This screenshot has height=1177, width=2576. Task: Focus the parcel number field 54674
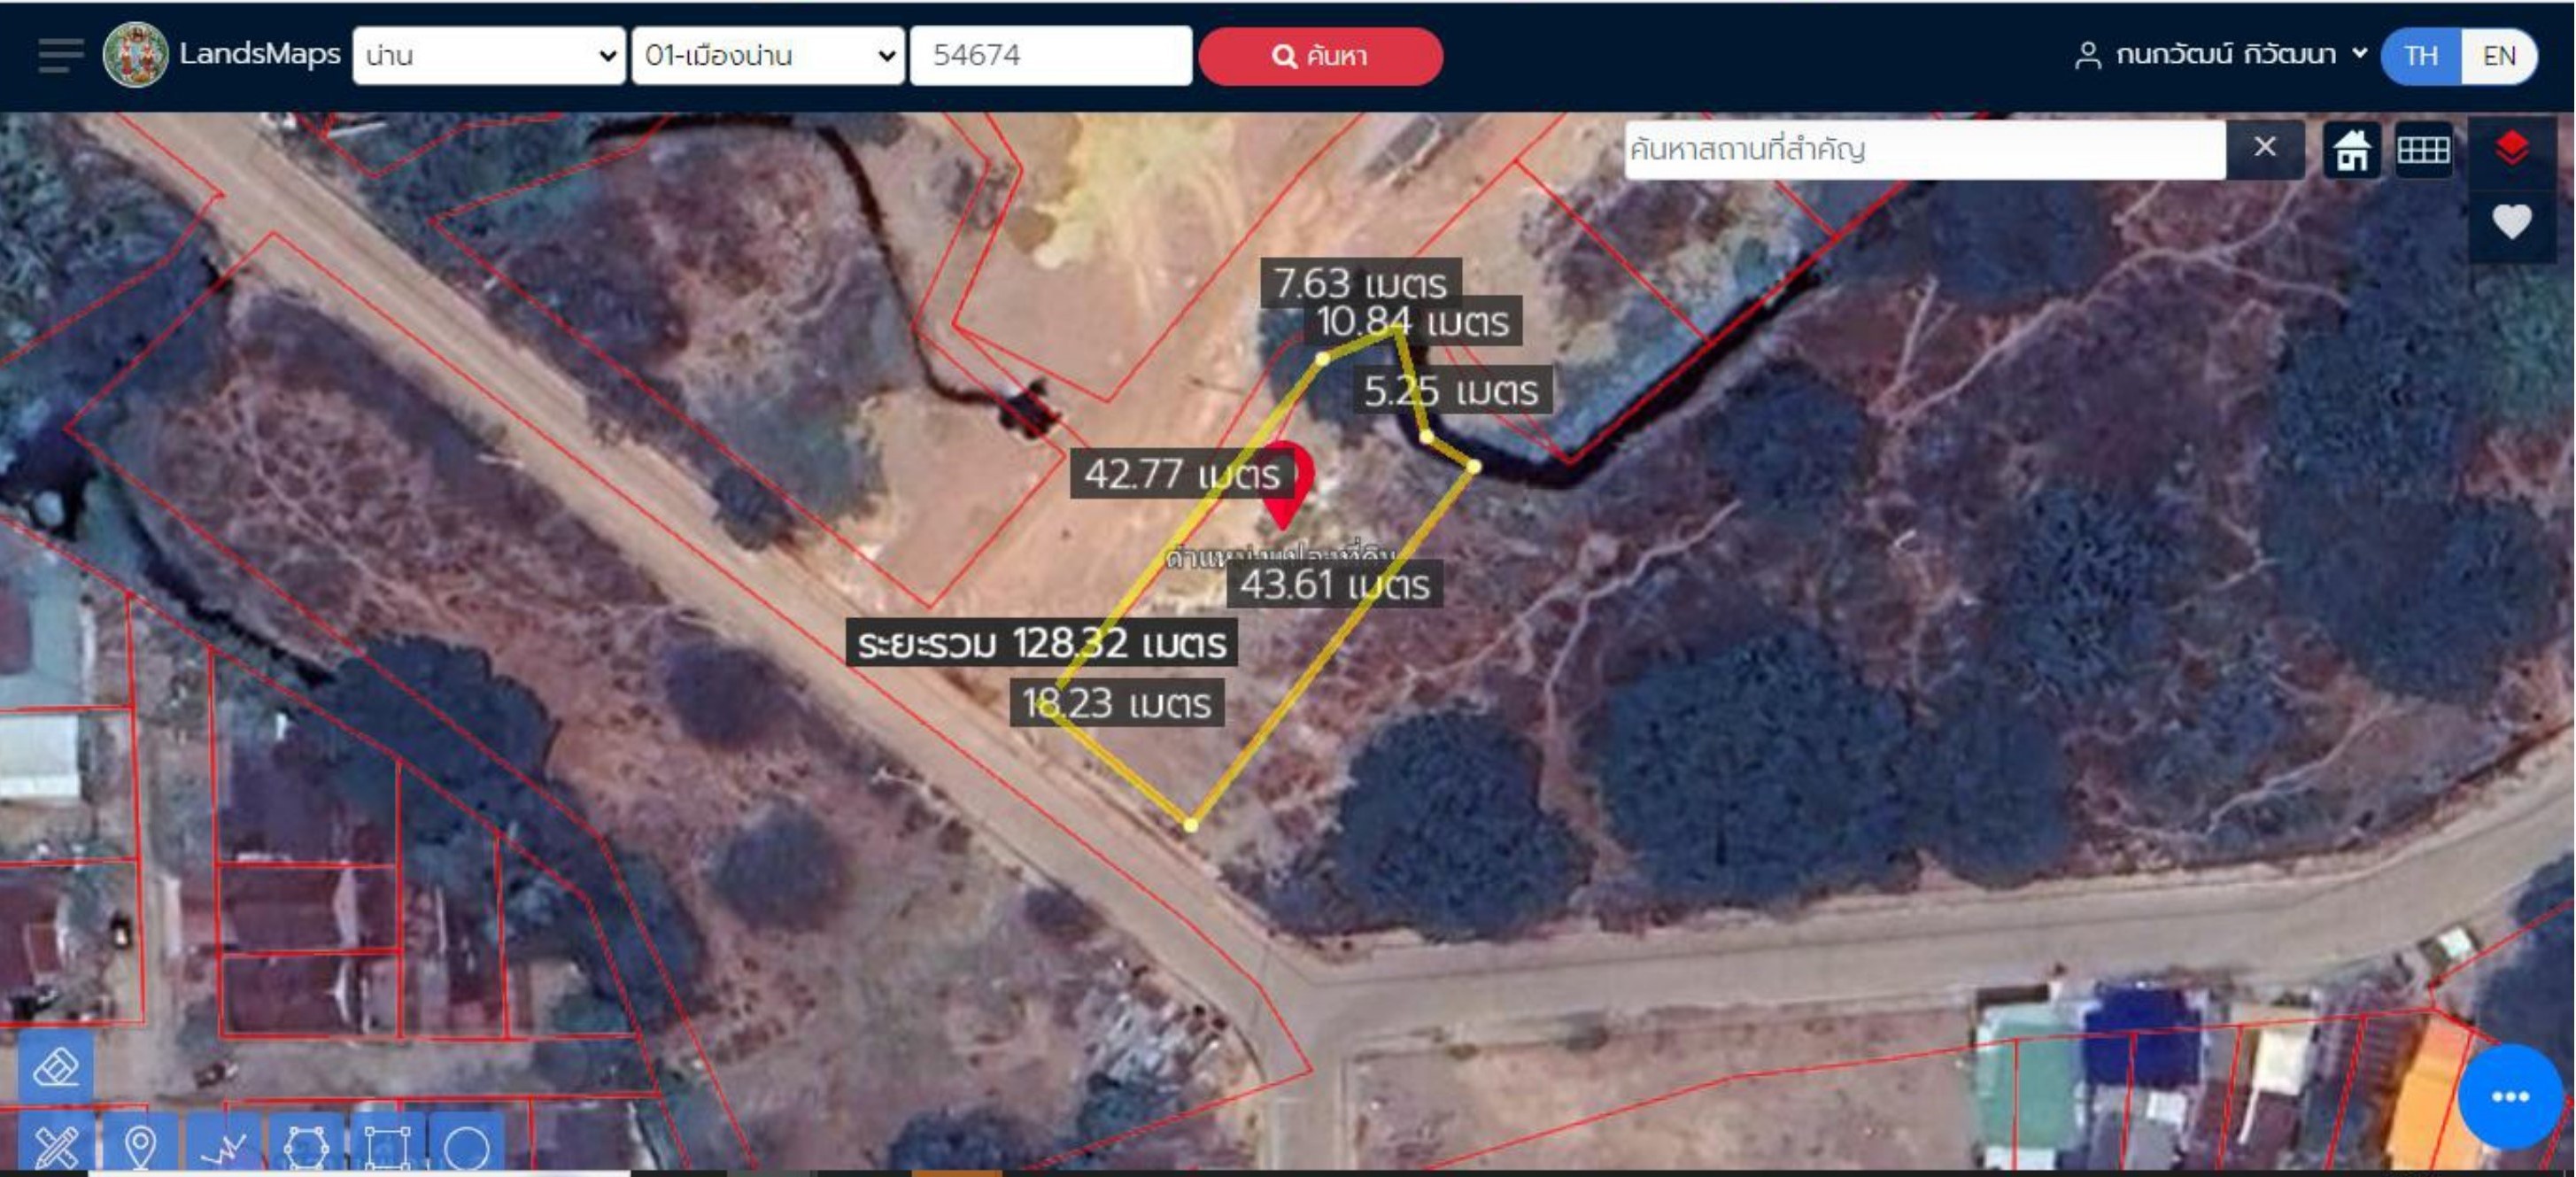(x=1051, y=55)
